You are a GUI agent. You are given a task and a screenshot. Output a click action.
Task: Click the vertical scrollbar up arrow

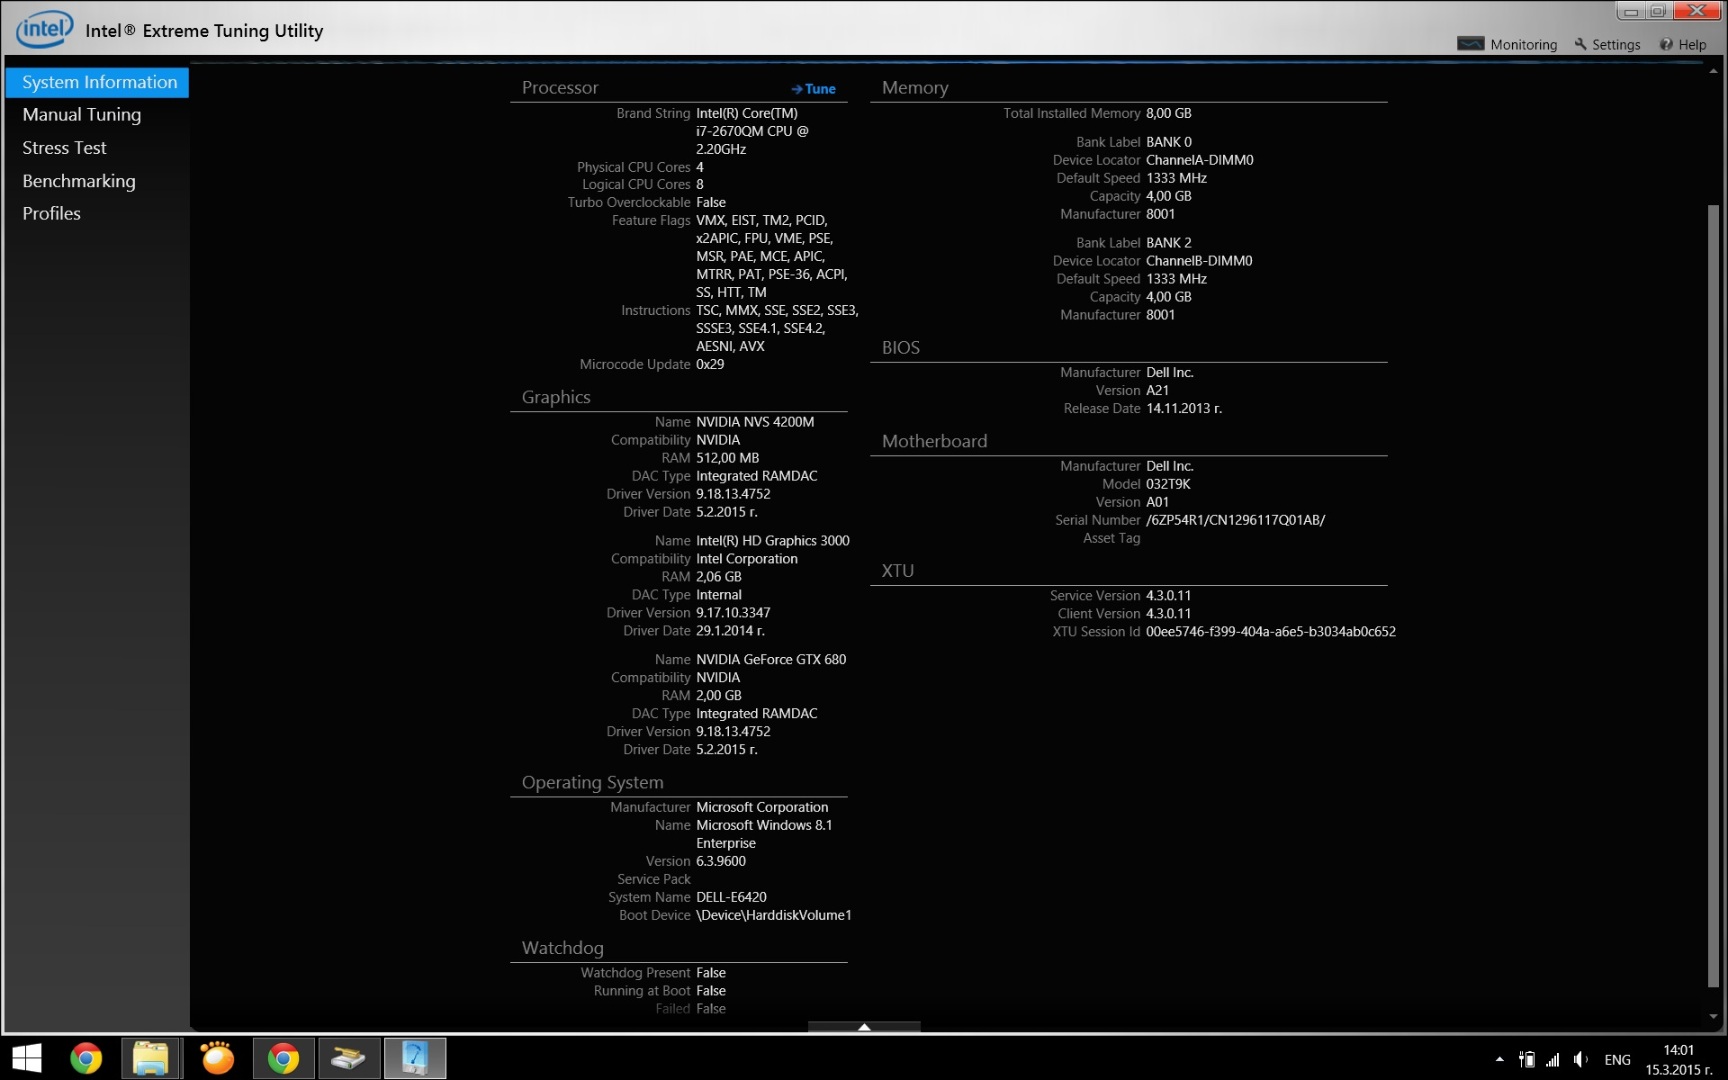pyautogui.click(x=1713, y=72)
